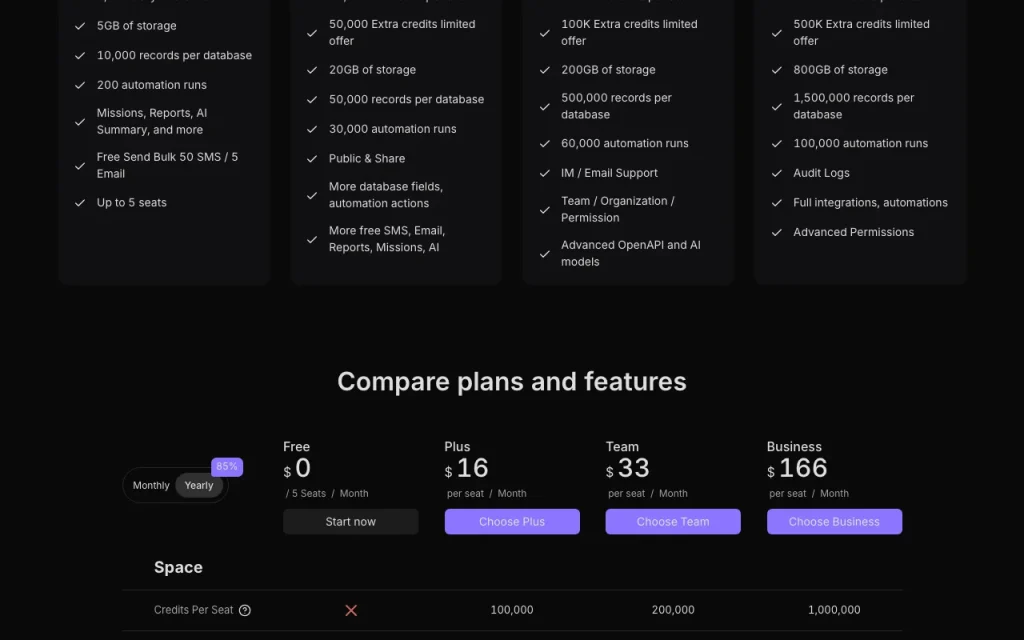Click checkmark beside 50,000 Extra credits offer

312,33
